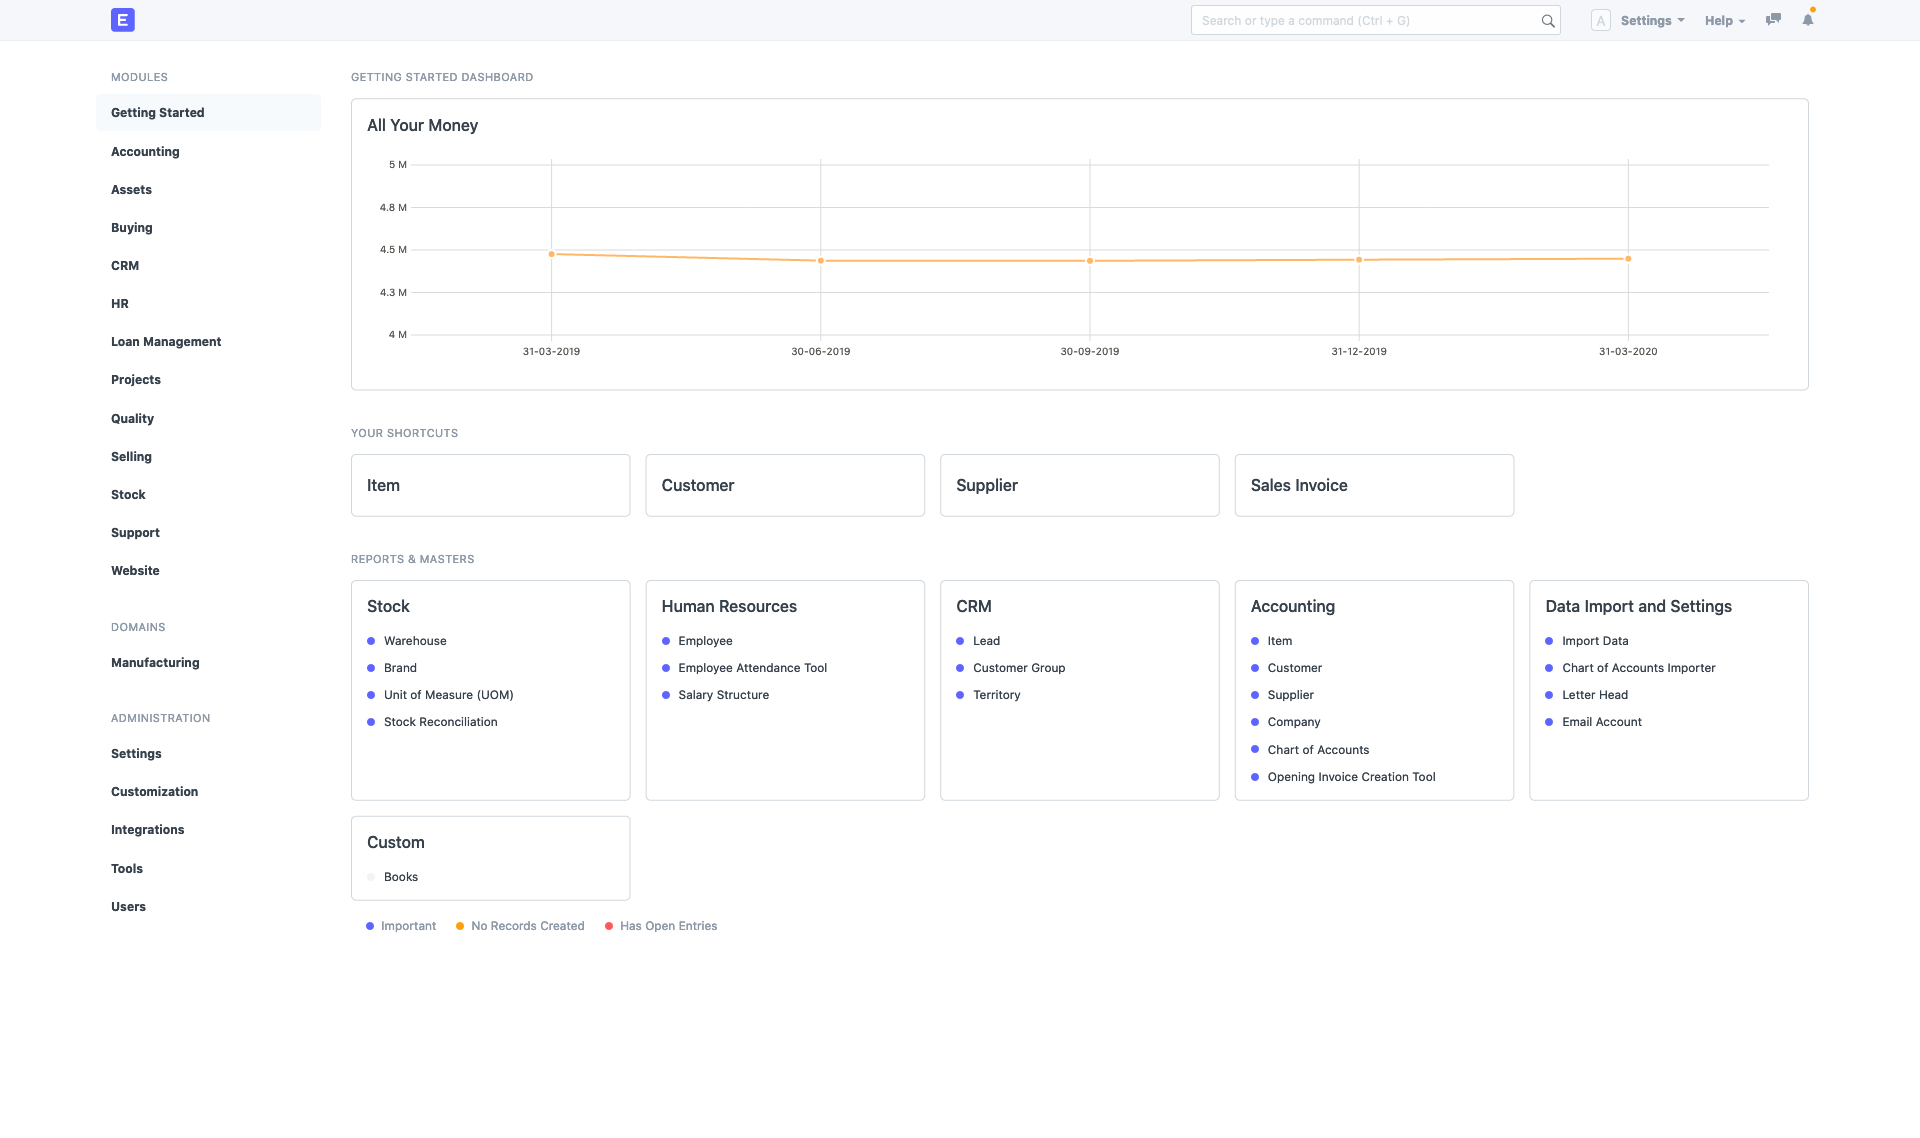Click the user avatar in the top bar
Screen dimensions: 1920x1138
coord(1600,20)
